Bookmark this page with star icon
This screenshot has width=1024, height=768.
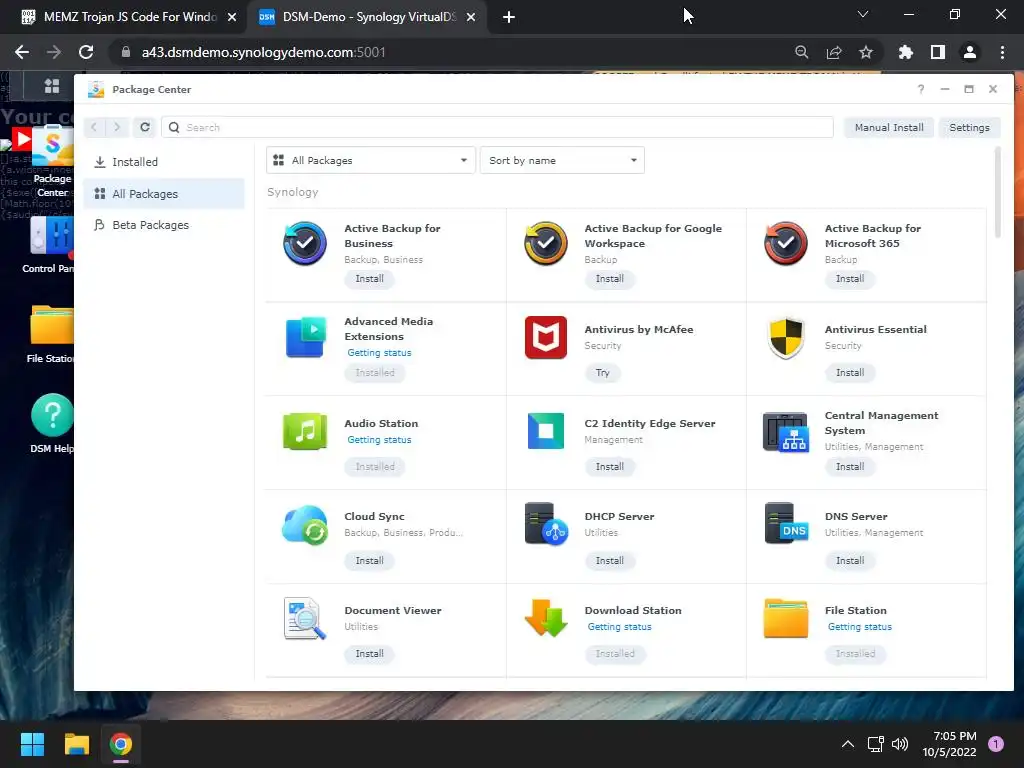[866, 52]
